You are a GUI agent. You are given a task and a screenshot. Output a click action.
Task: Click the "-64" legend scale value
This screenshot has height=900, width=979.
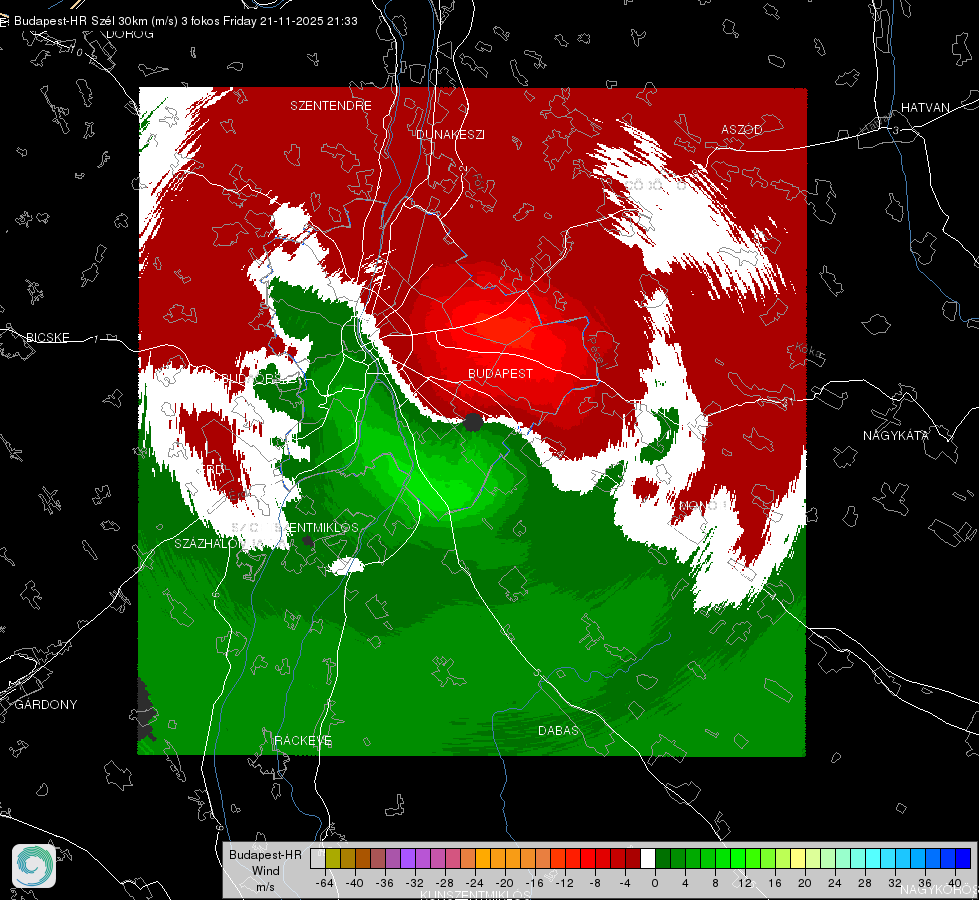pos(324,883)
